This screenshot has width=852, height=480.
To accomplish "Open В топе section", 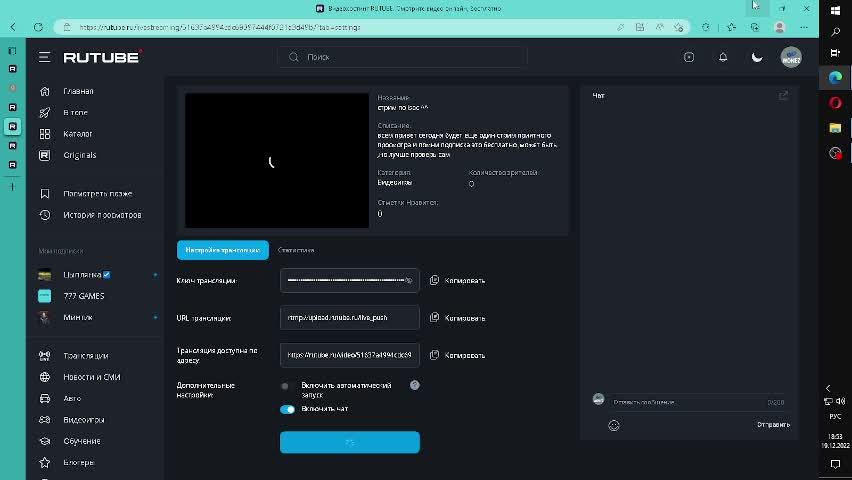I will [x=75, y=113].
